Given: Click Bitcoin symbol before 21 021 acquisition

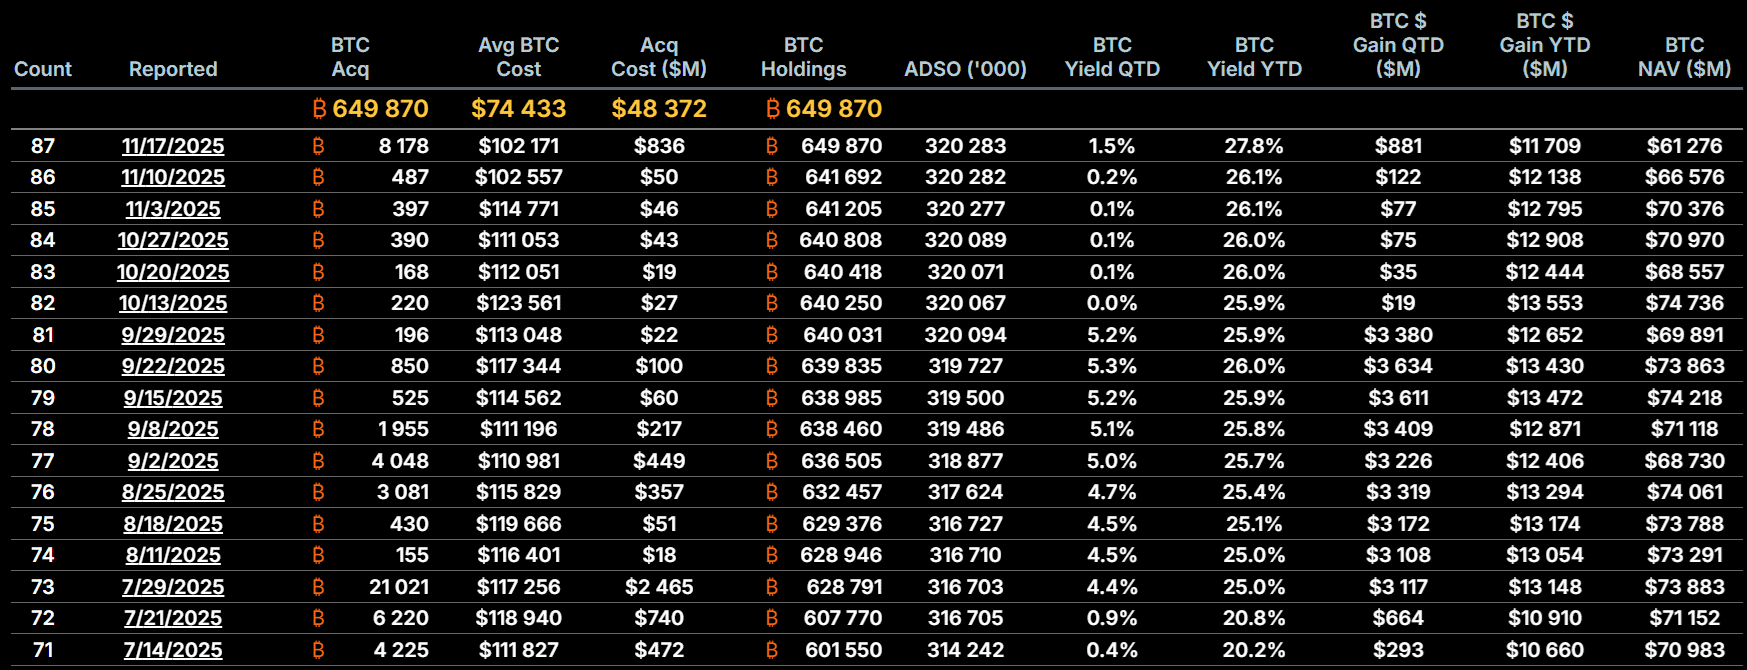Looking at the screenshot, I should [x=318, y=587].
